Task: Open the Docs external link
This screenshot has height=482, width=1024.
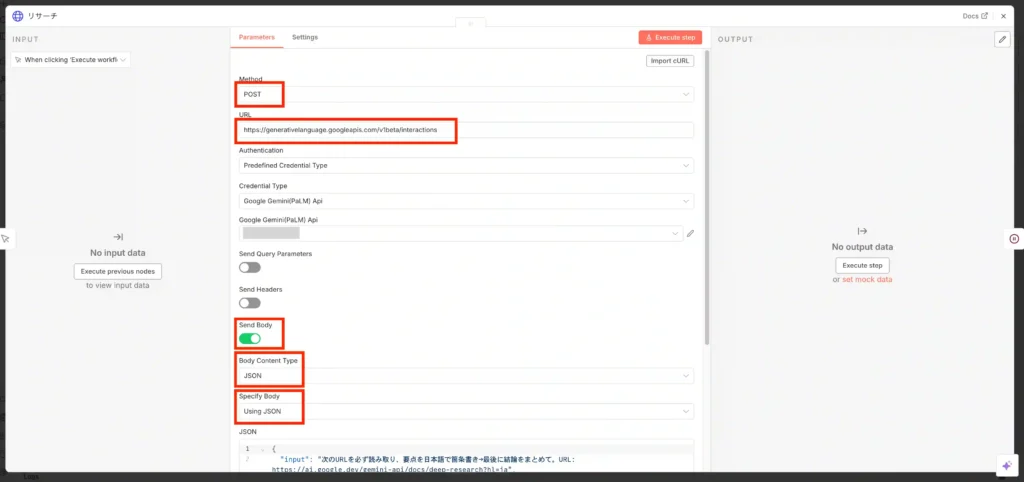Action: coord(975,16)
